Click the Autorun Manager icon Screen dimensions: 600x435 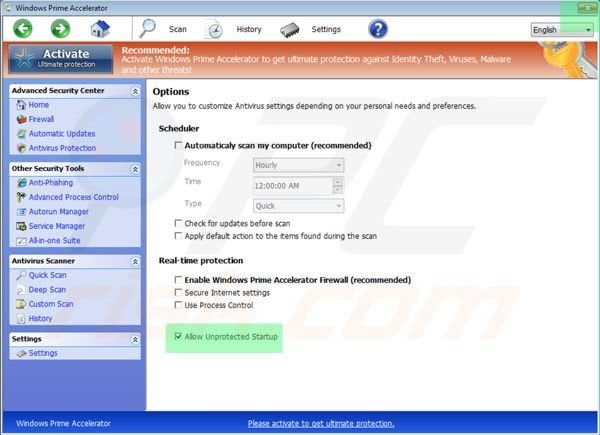[x=21, y=212]
